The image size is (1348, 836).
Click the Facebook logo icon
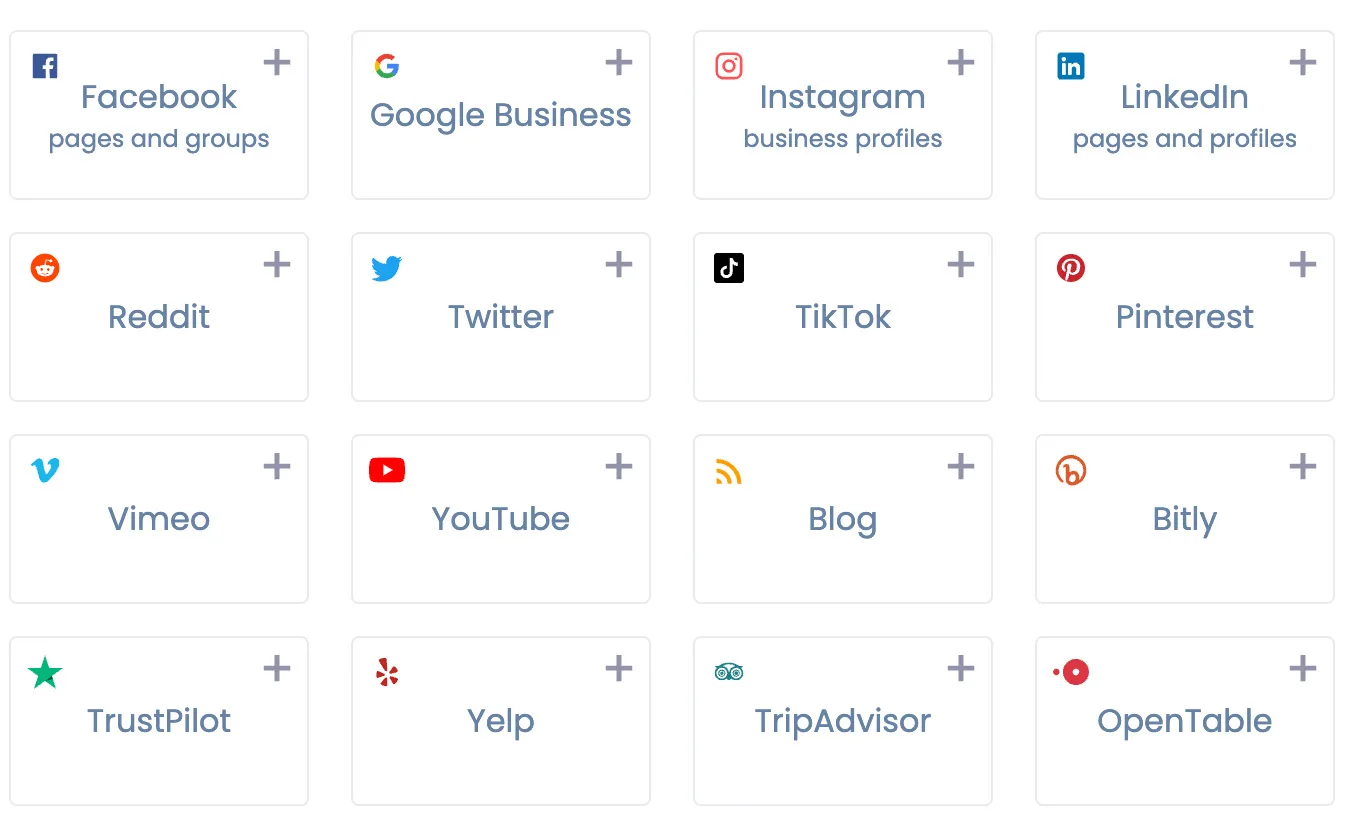tap(45, 65)
